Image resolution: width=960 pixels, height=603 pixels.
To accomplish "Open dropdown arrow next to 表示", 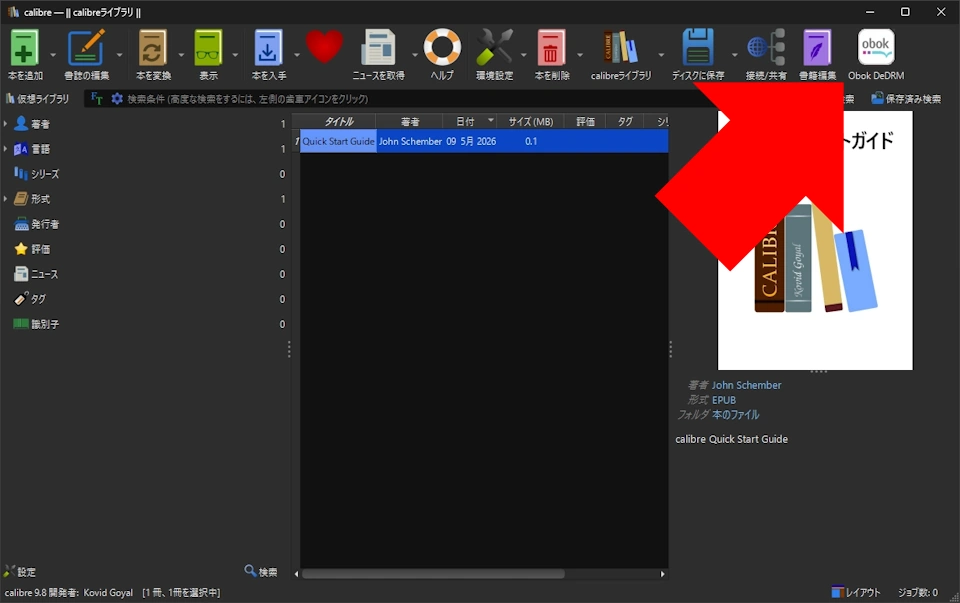I will click(235, 55).
